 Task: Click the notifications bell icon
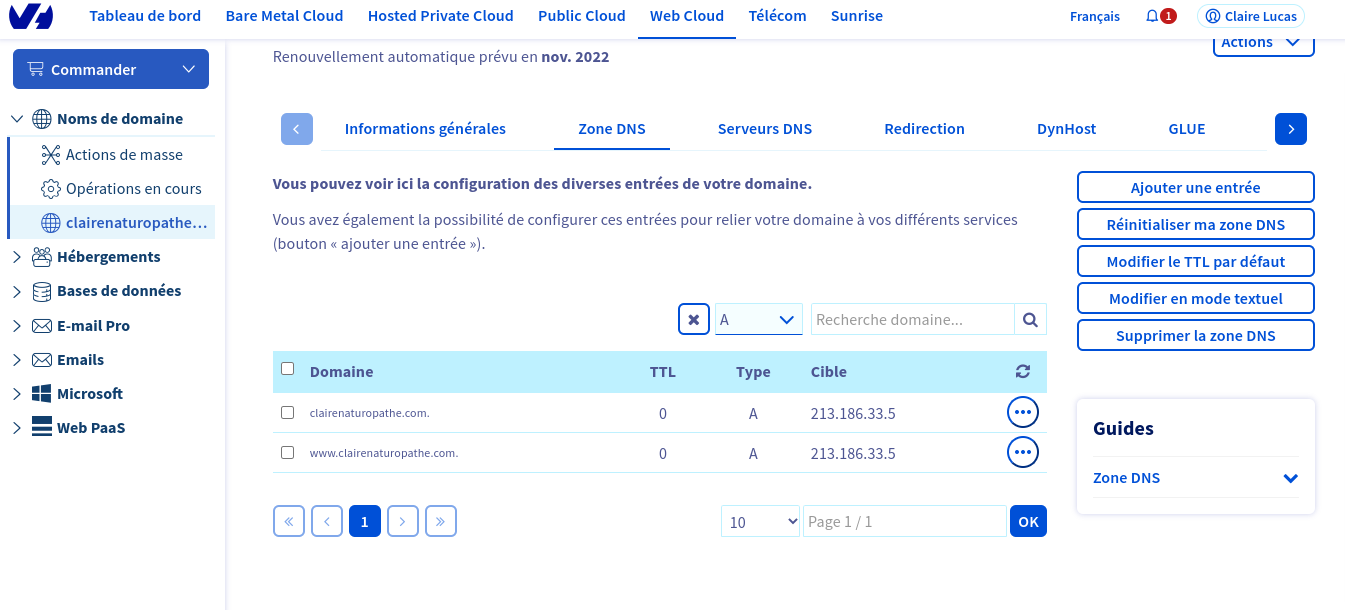click(1153, 17)
